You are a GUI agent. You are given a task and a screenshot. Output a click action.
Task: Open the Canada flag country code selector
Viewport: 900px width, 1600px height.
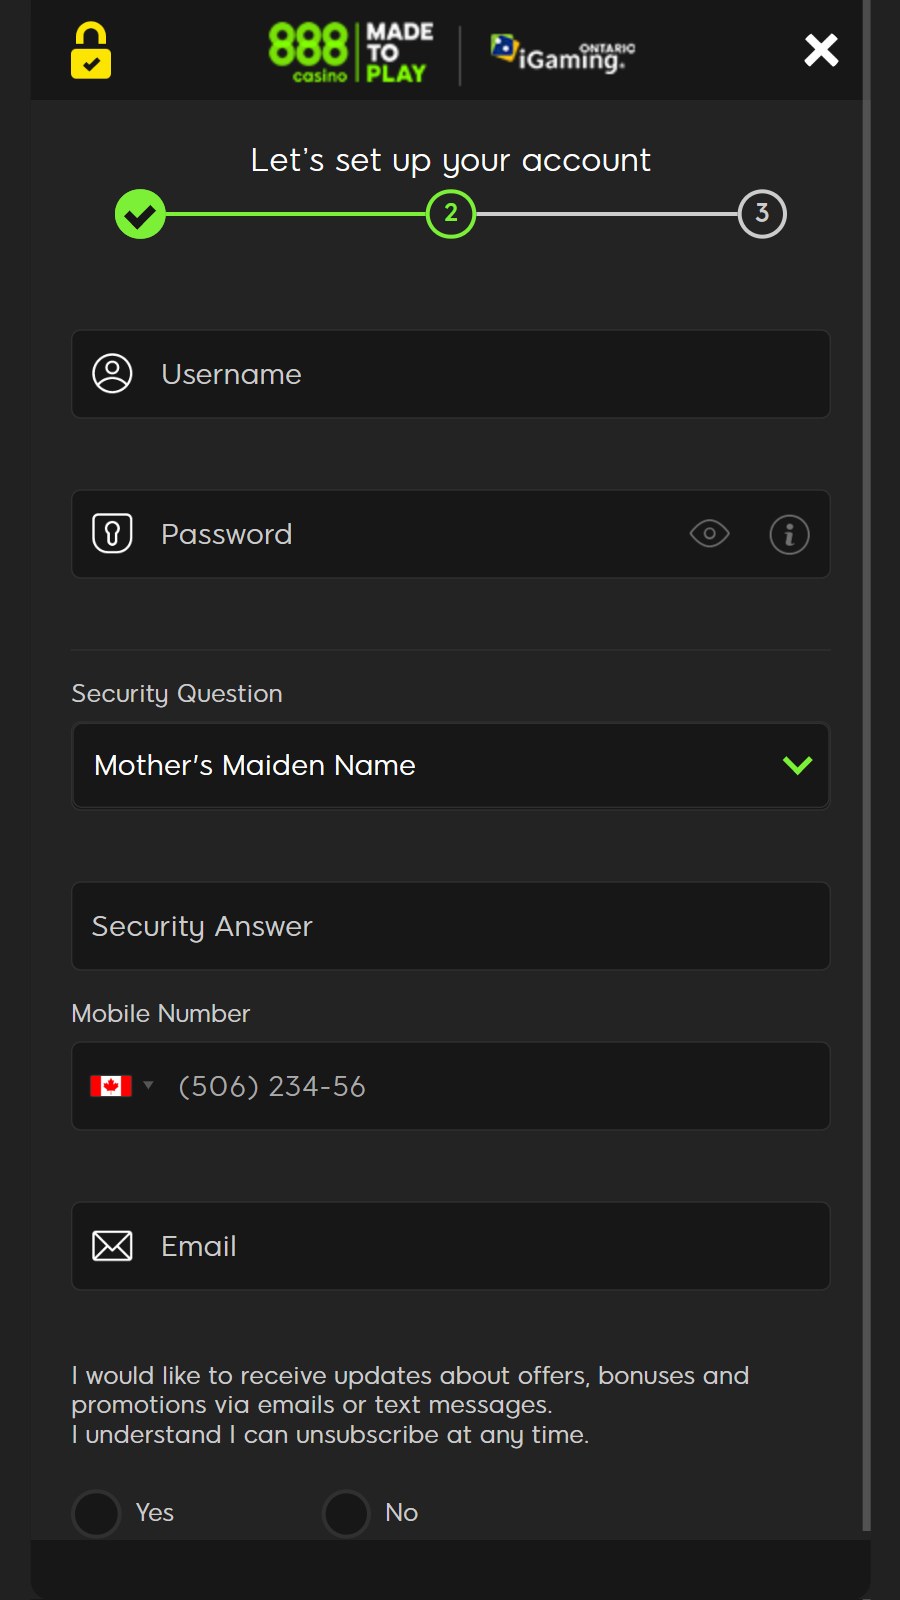coord(121,1086)
